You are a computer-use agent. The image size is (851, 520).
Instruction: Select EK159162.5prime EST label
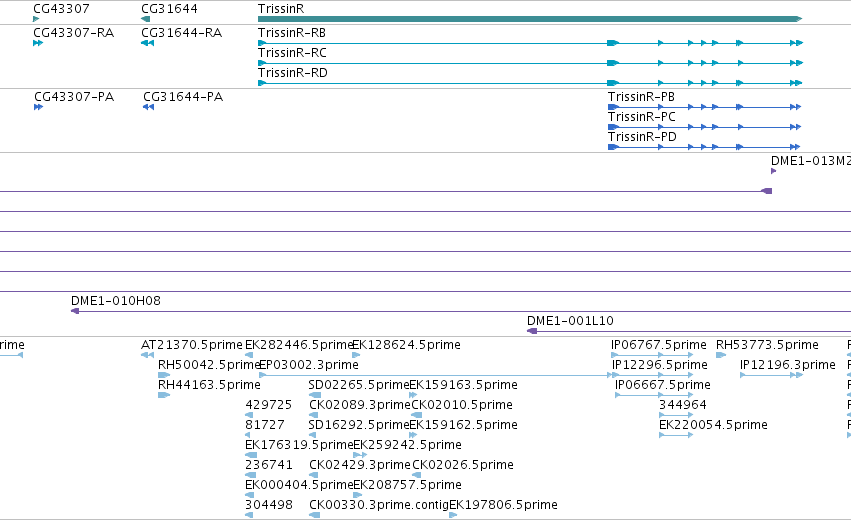click(x=463, y=426)
